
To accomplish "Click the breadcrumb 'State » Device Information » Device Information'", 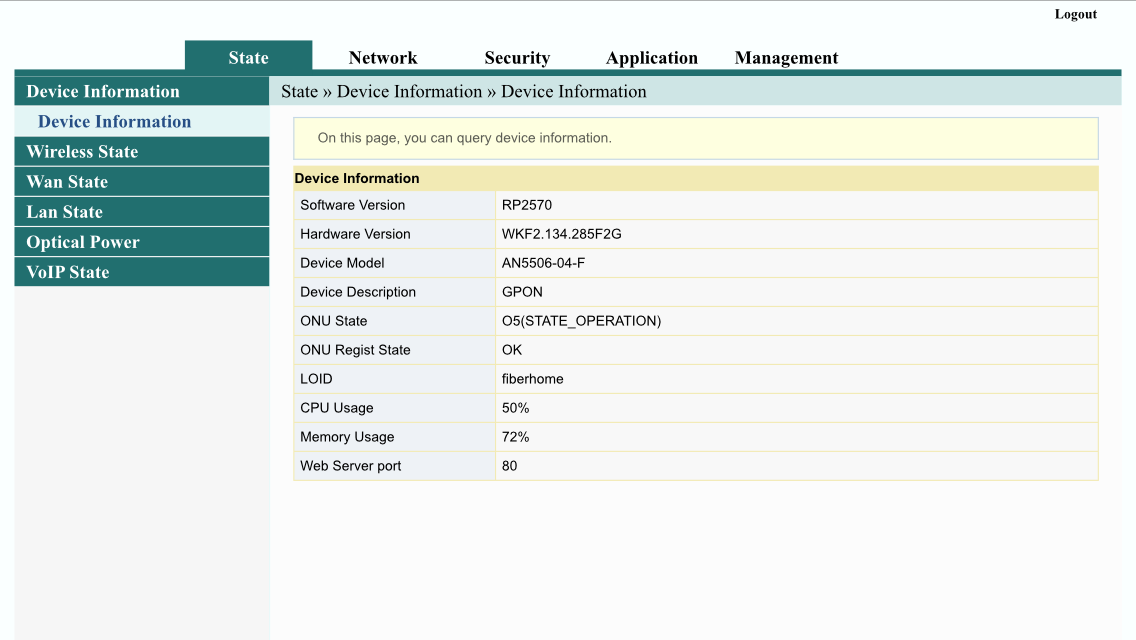I will click(464, 91).
